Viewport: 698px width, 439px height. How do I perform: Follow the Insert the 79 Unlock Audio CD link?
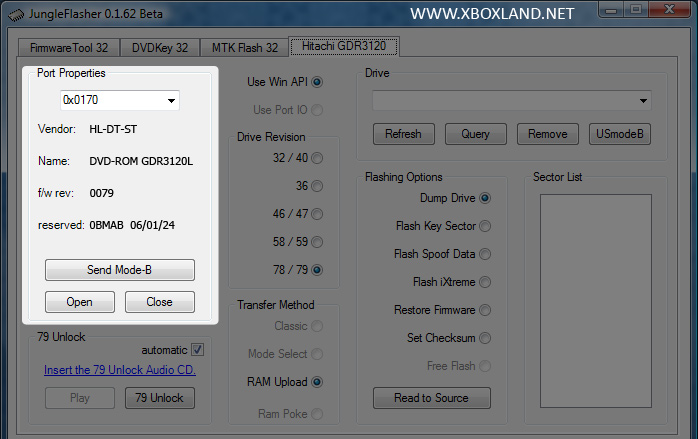(x=120, y=370)
